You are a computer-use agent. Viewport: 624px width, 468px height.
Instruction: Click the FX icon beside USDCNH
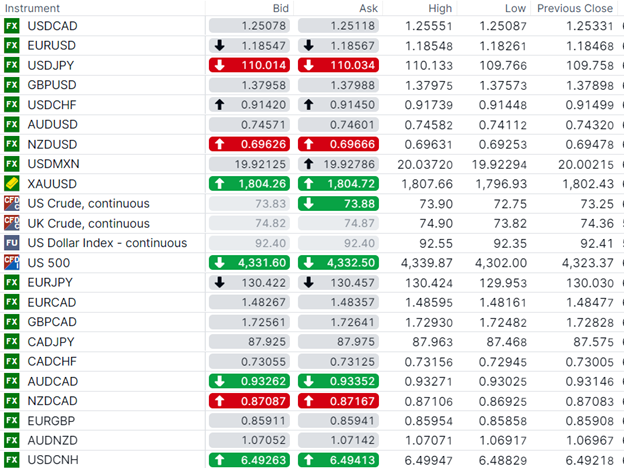[12, 460]
